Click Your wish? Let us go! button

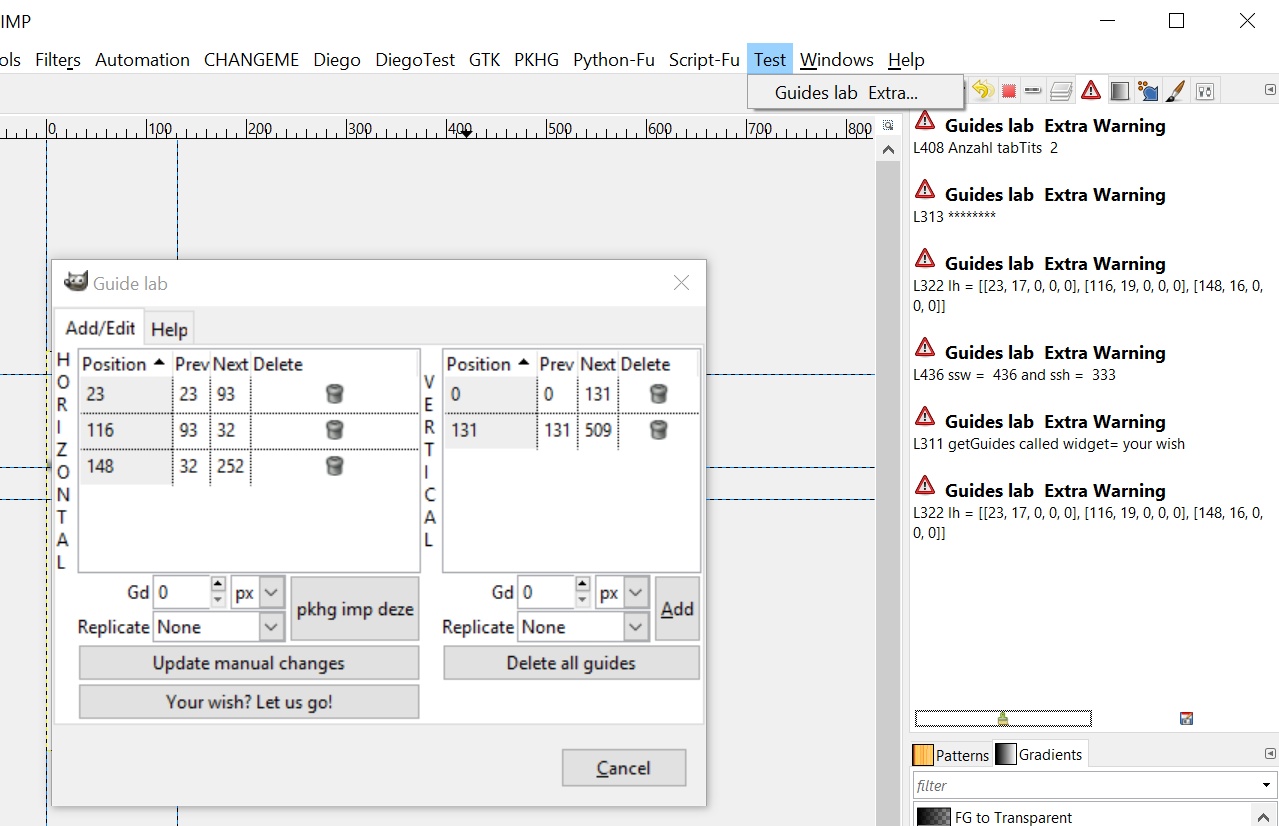pos(249,702)
